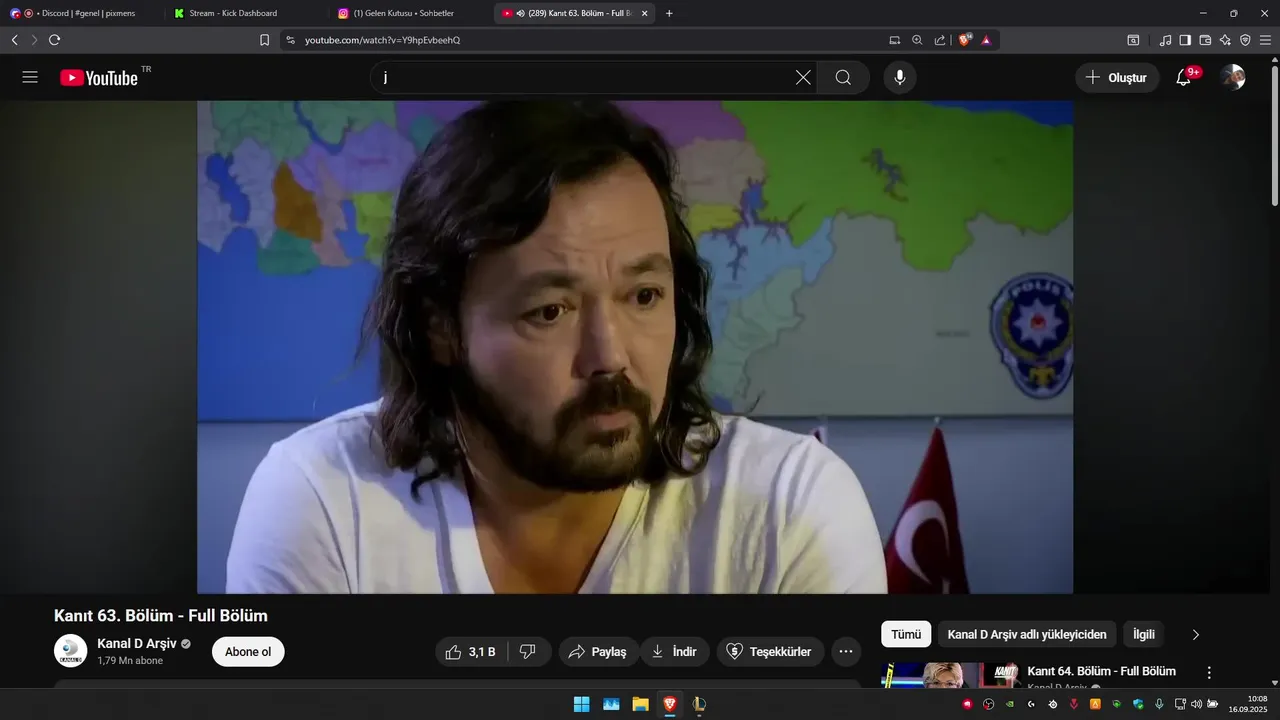
Task: Open the Windows Start menu
Action: [x=581, y=704]
